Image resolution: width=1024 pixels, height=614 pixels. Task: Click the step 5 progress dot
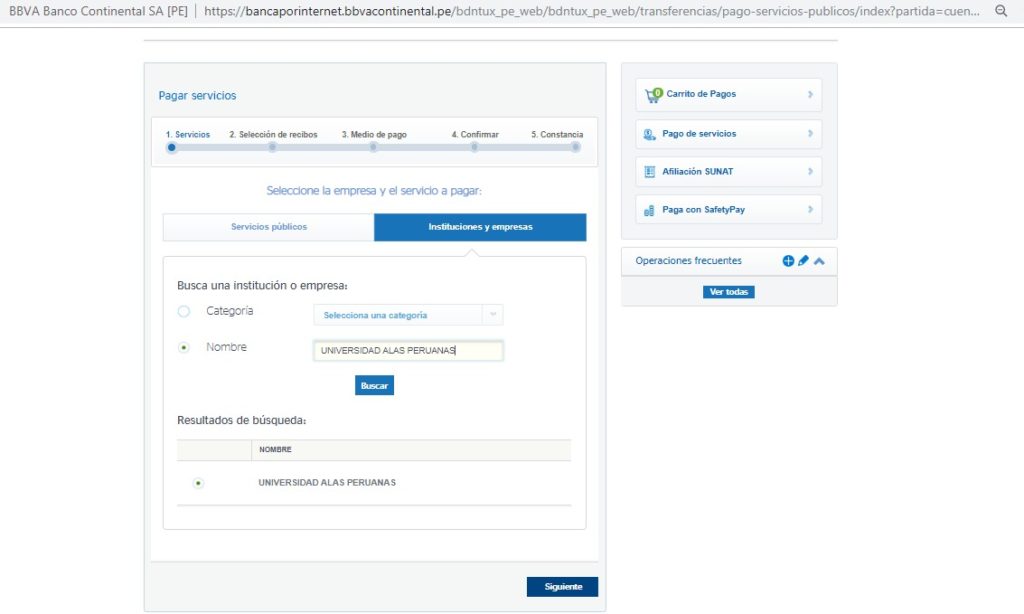575,148
